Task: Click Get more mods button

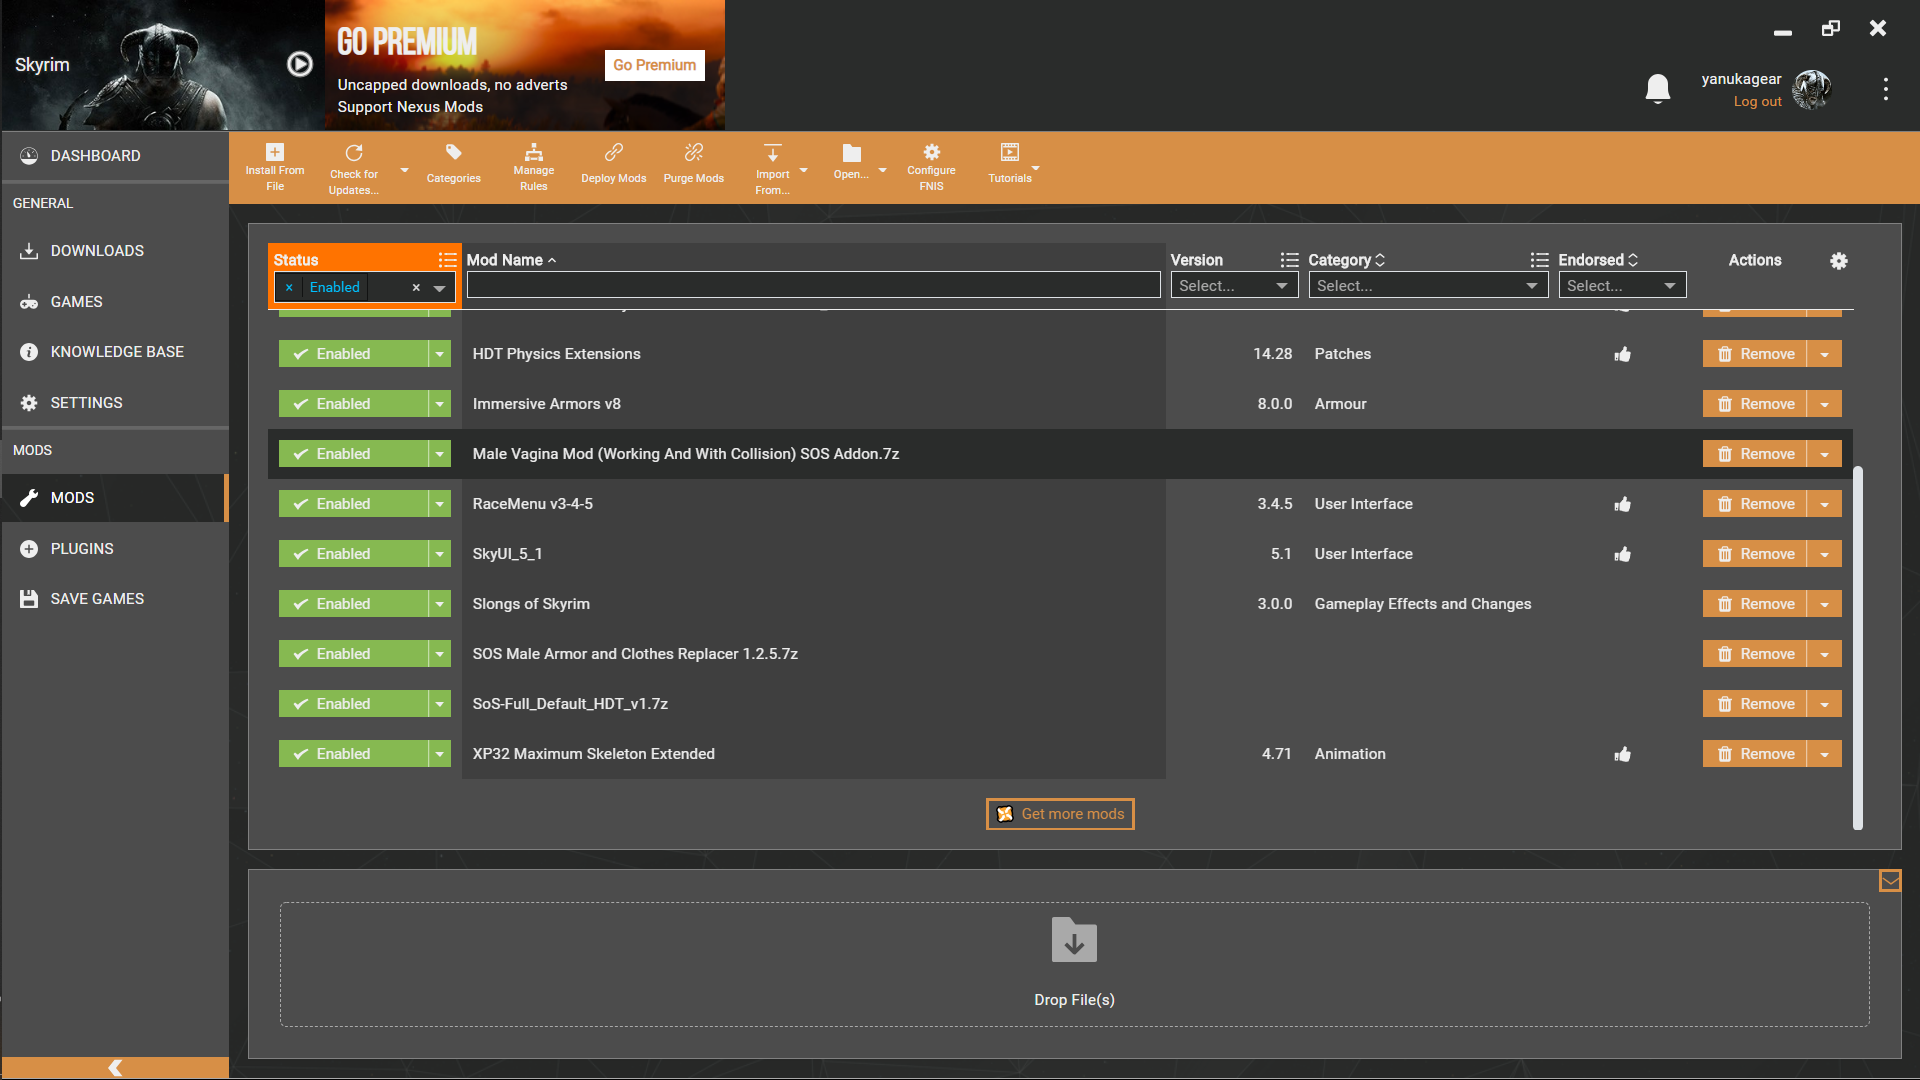Action: click(x=1060, y=814)
